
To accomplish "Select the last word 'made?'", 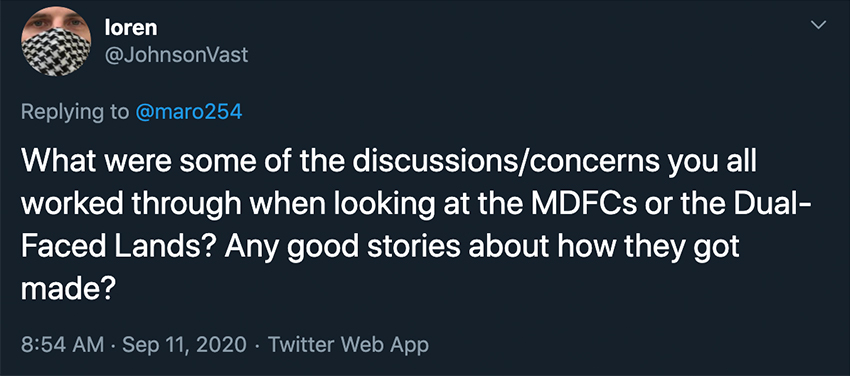I will (x=67, y=289).
